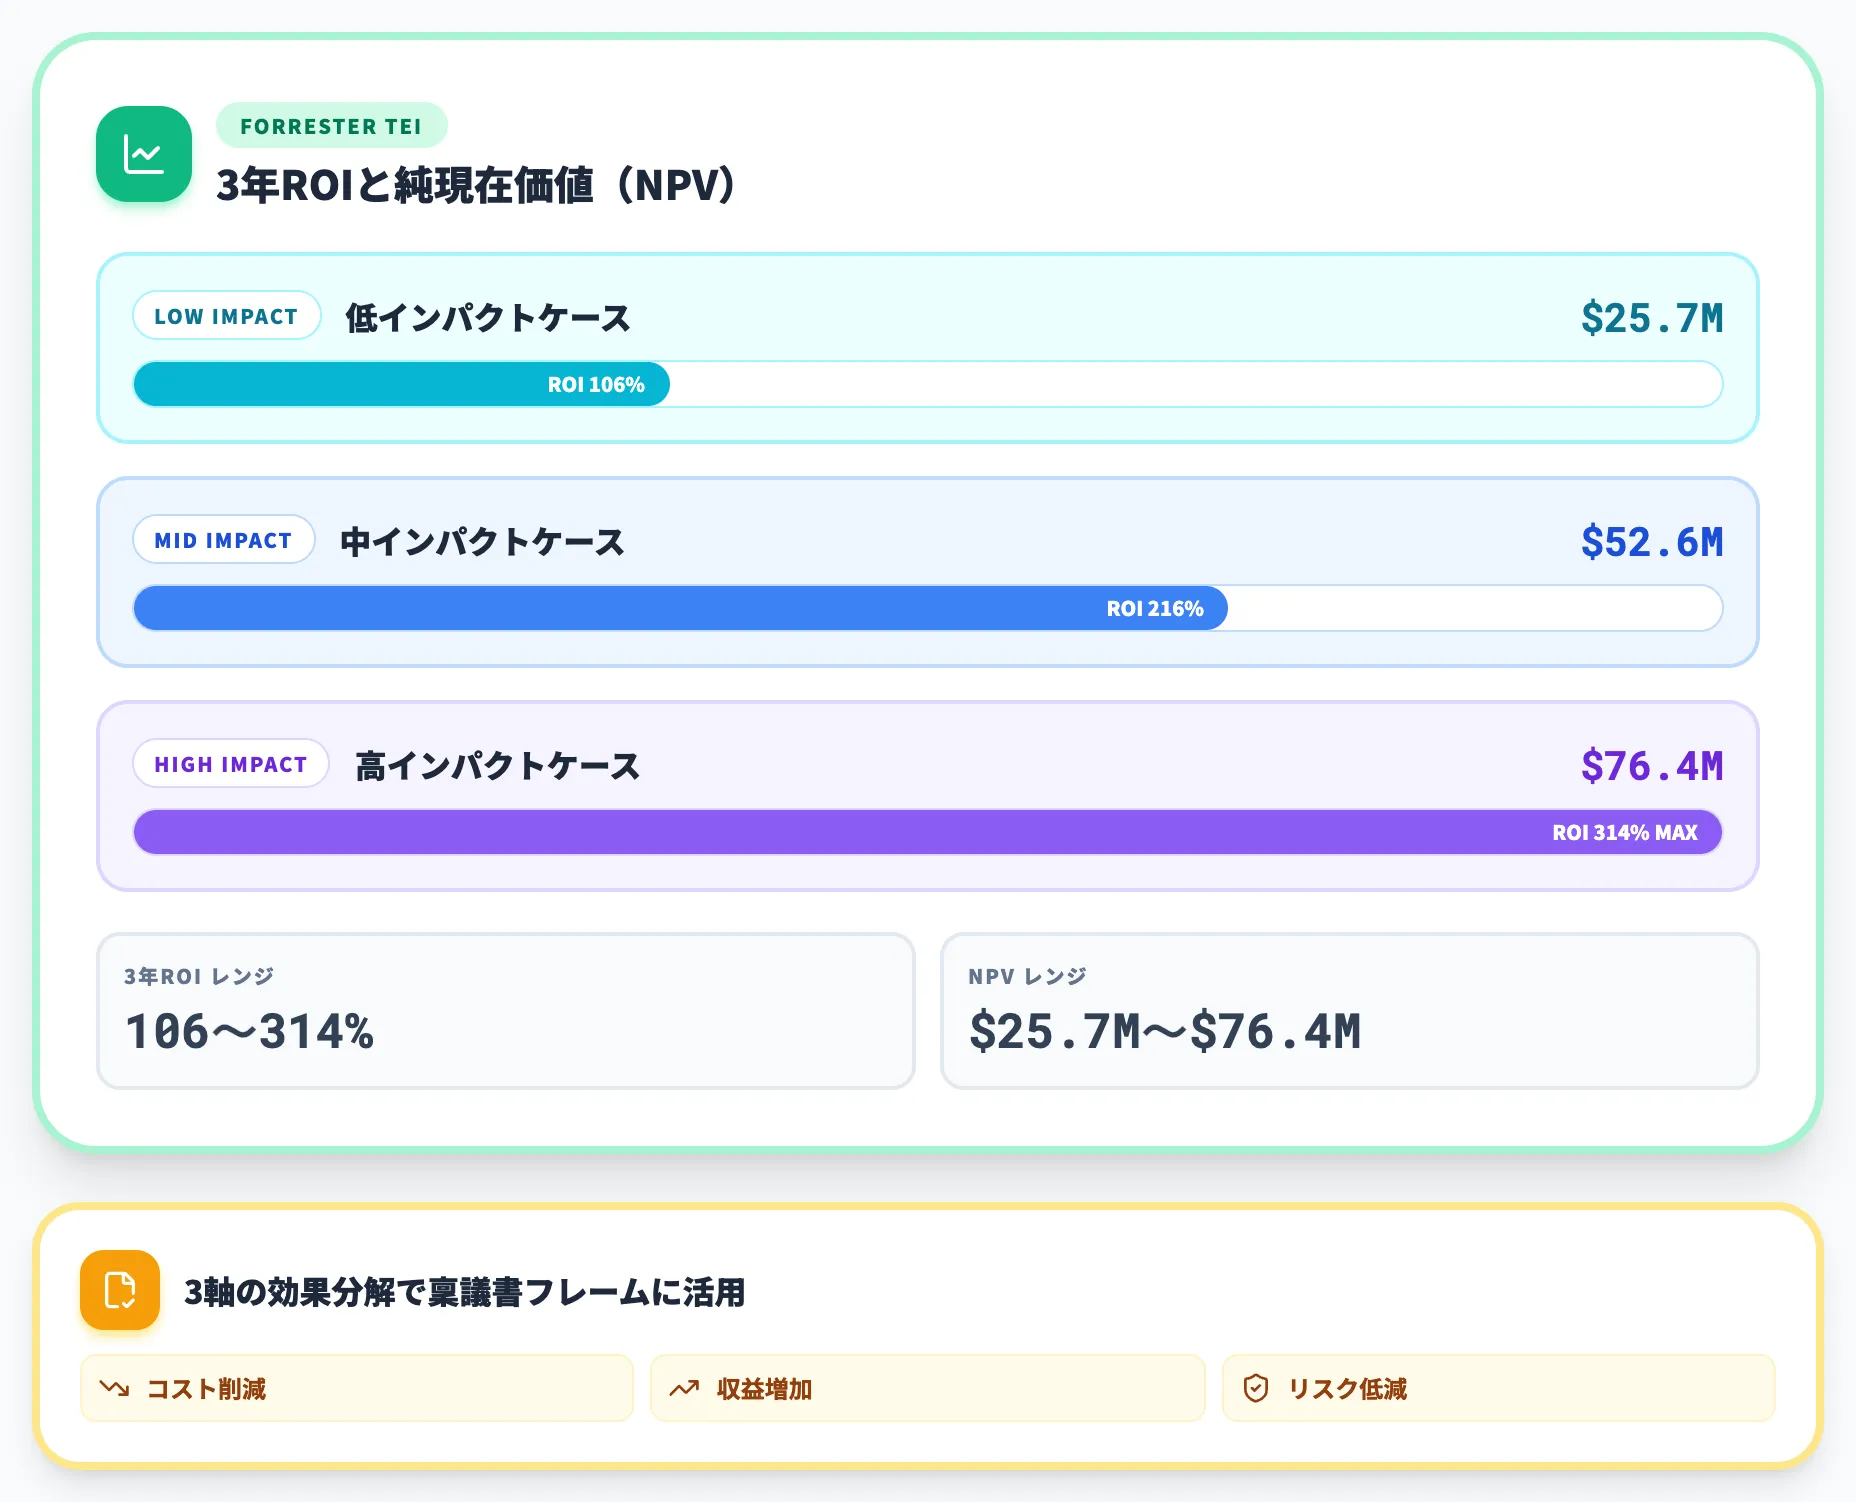Image resolution: width=1856 pixels, height=1502 pixels.
Task: Click the 低インパクトケース title
Action: point(488,318)
